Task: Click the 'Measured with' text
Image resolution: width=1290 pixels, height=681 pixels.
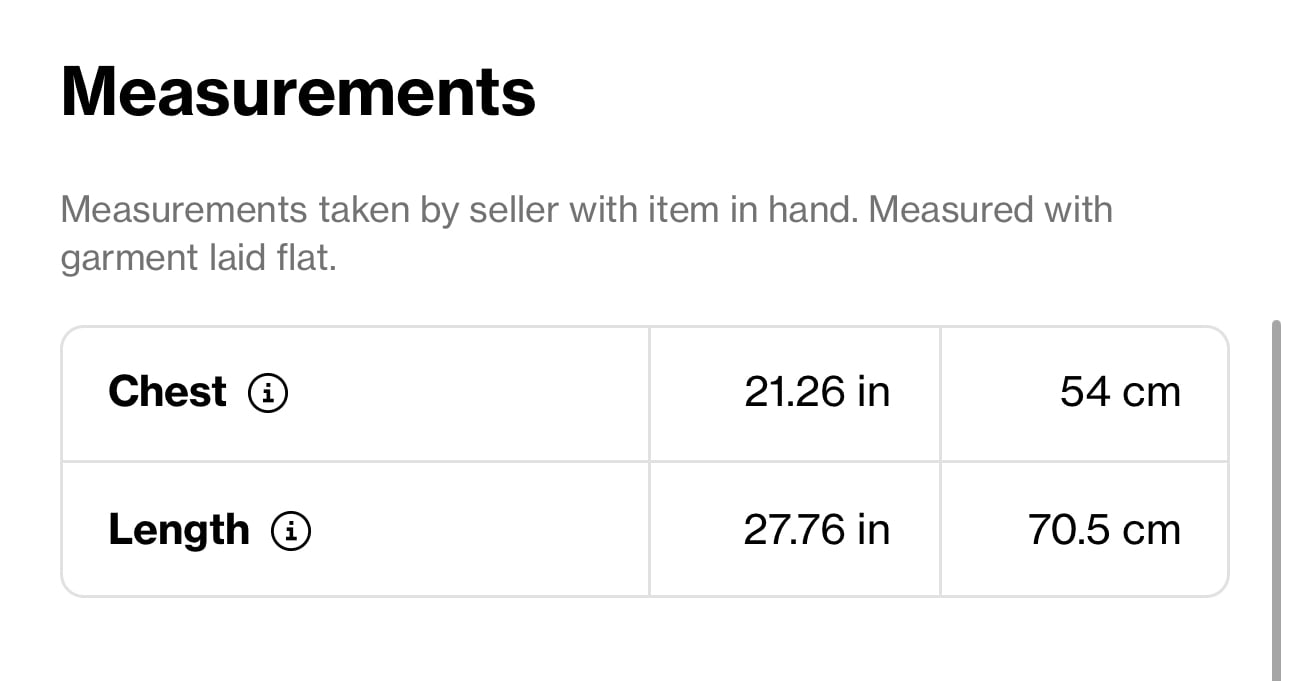Action: 992,211
